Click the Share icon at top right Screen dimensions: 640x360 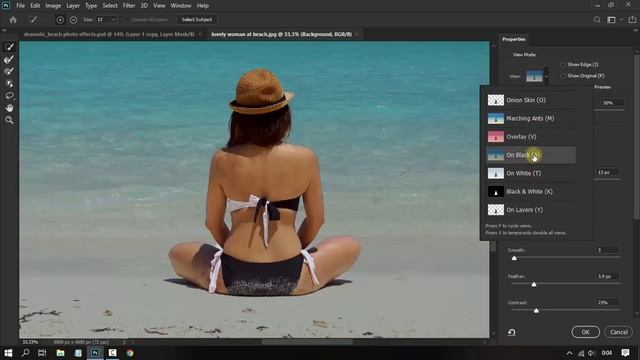tap(632, 20)
